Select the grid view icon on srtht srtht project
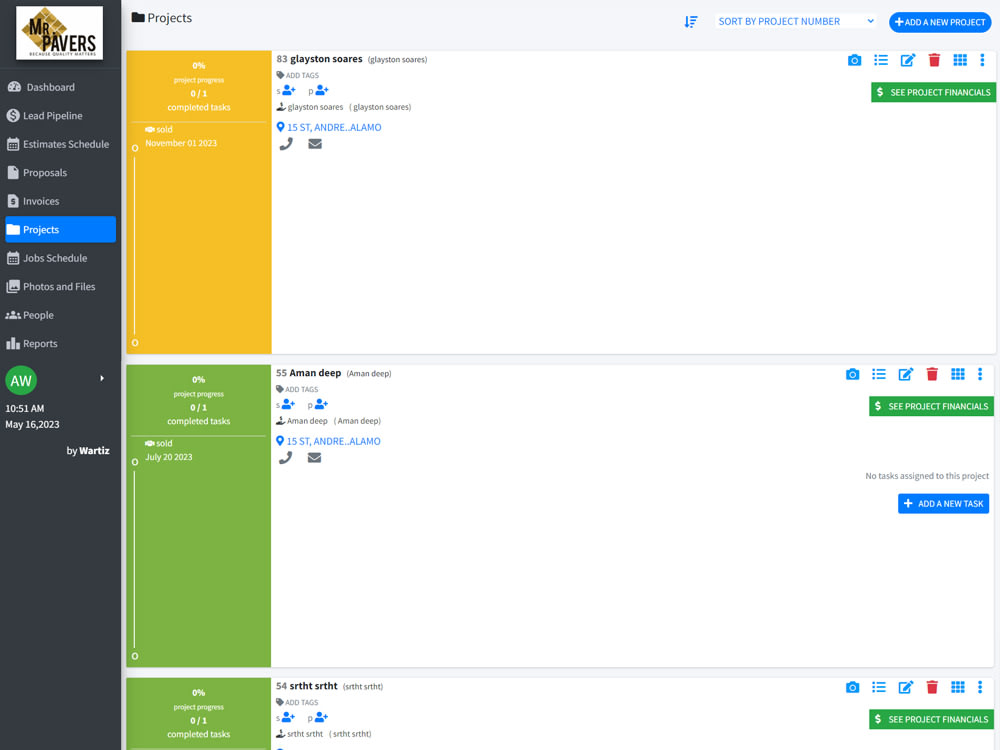 [958, 687]
